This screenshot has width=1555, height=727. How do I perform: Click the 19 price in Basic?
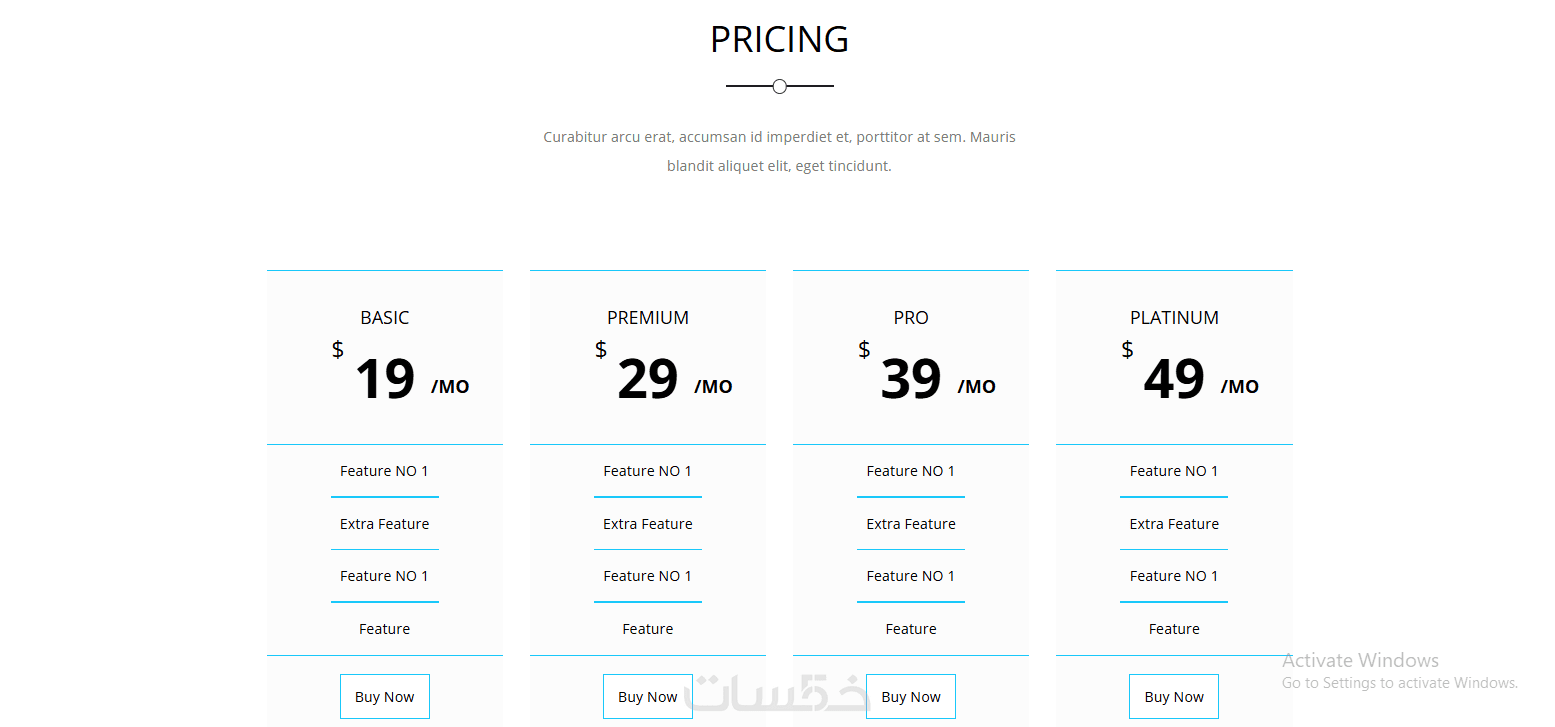[385, 379]
